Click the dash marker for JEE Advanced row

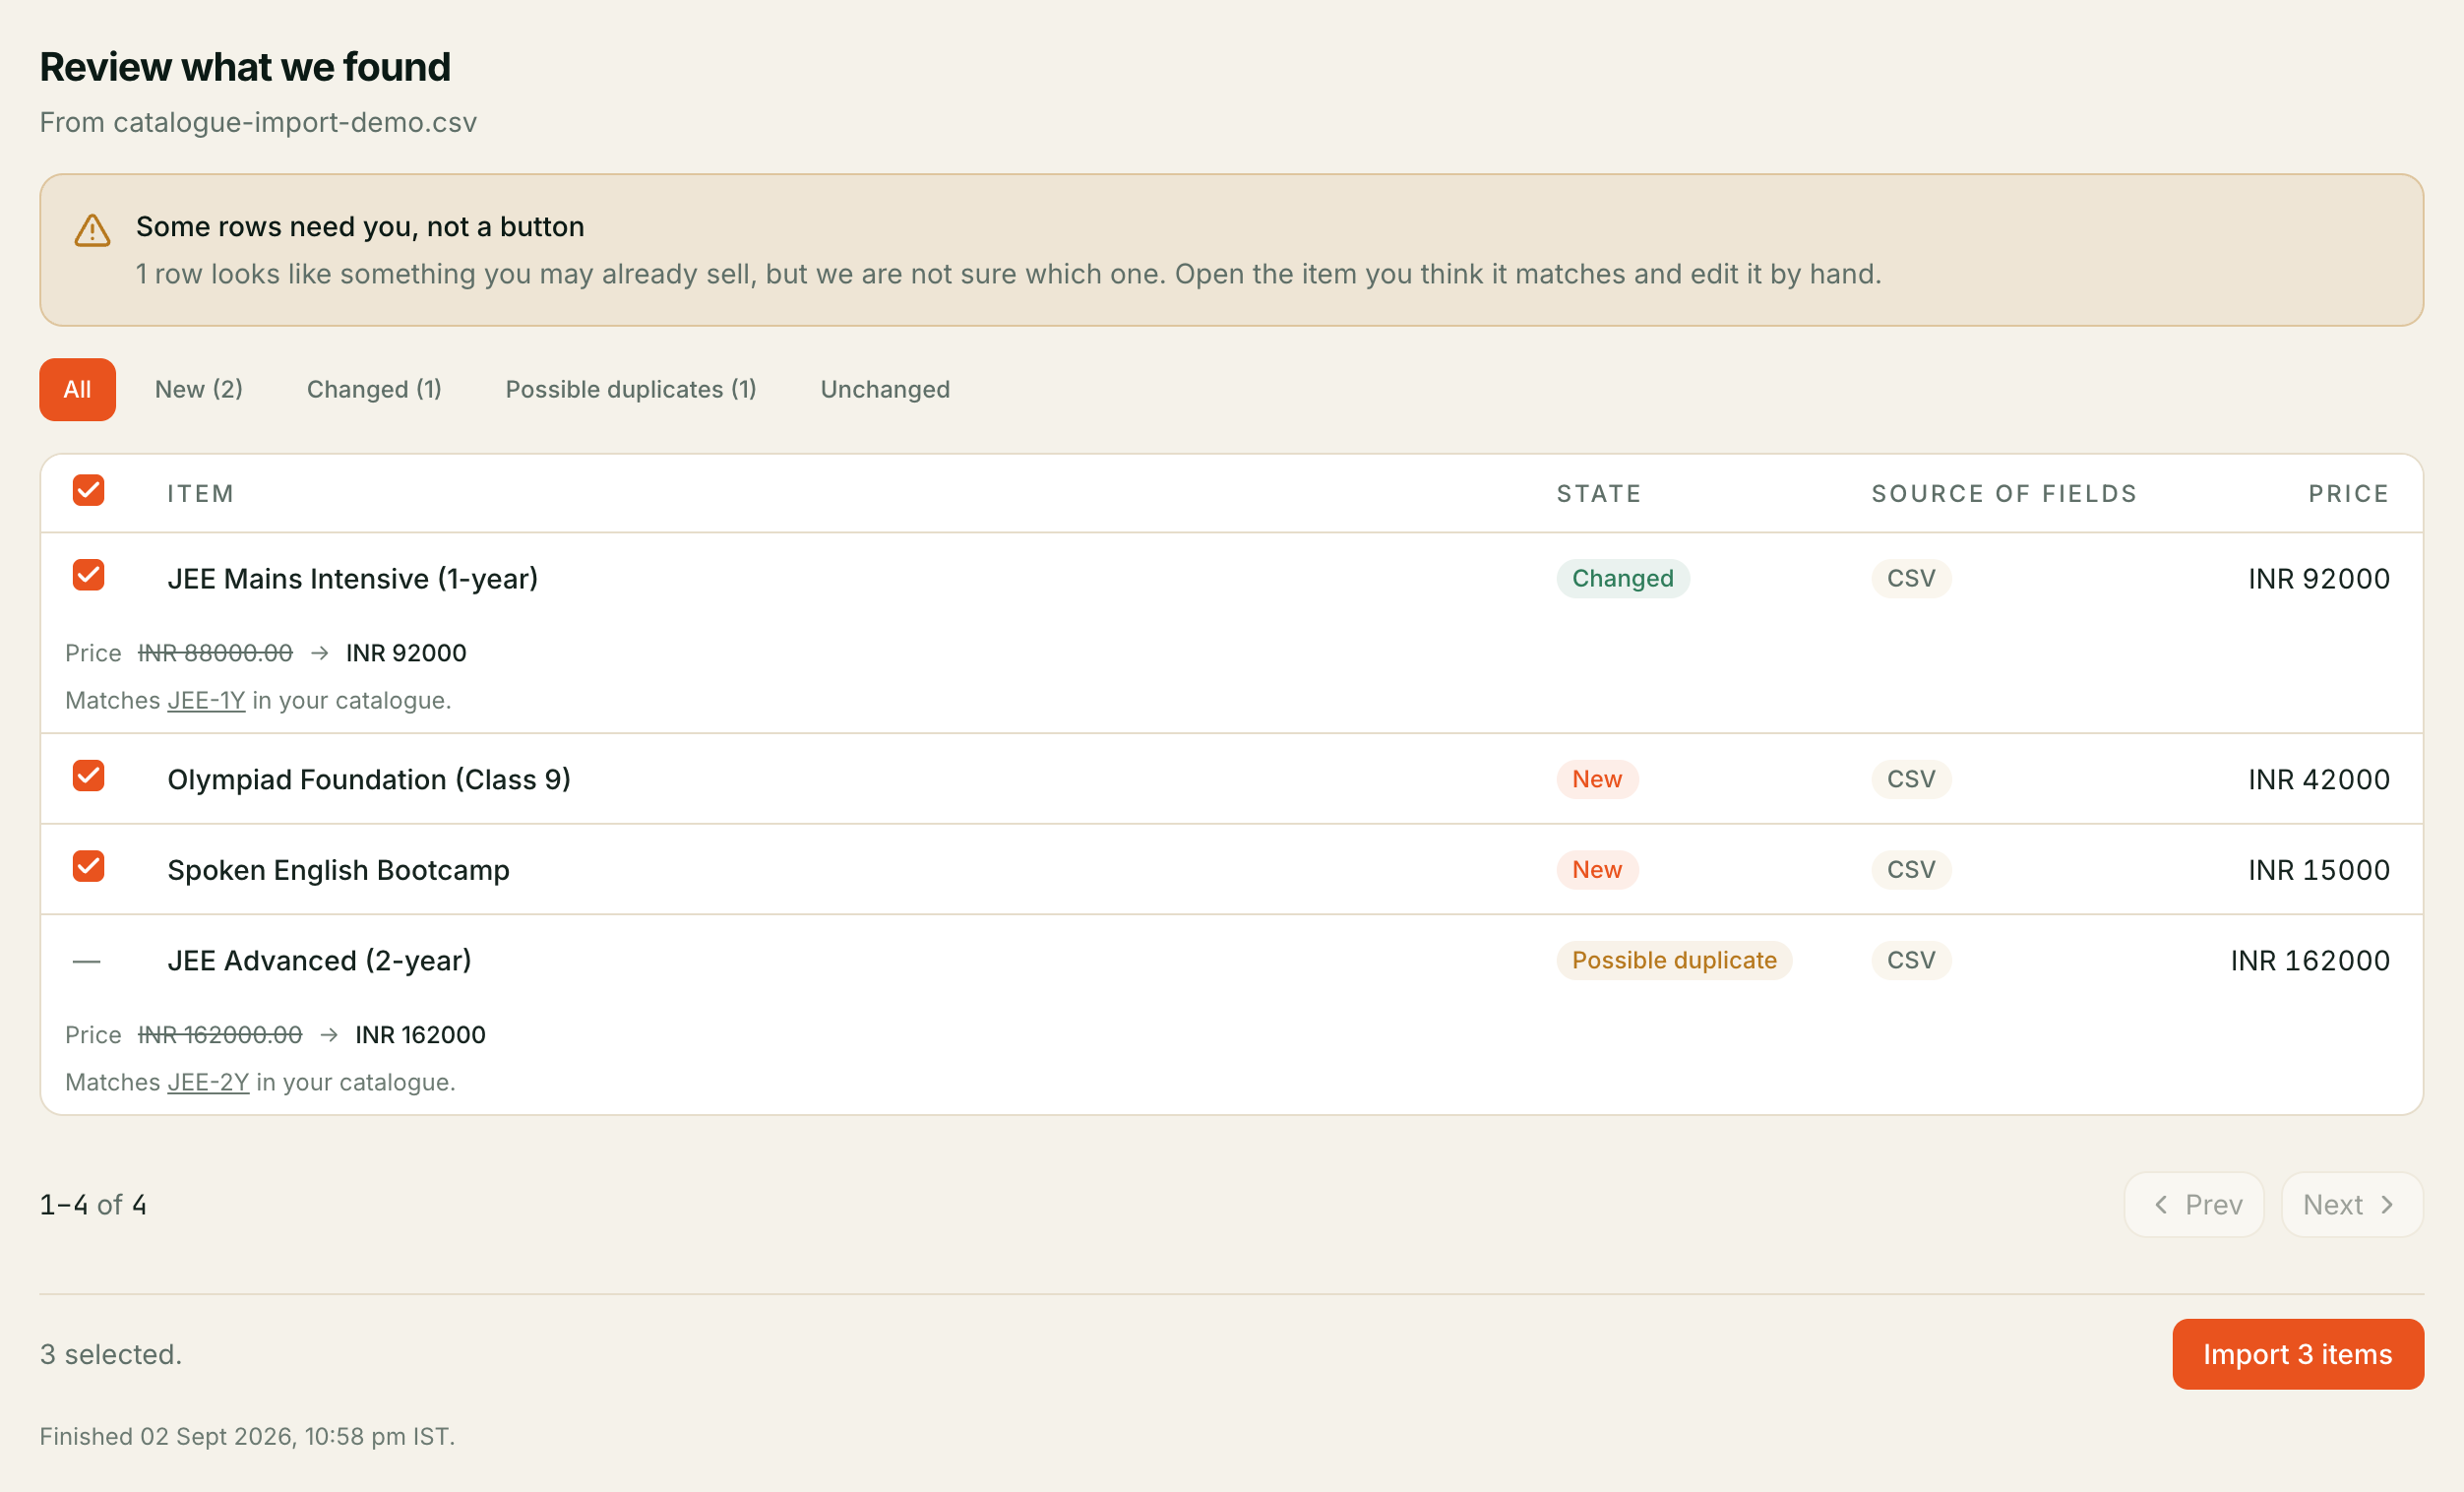click(x=87, y=961)
